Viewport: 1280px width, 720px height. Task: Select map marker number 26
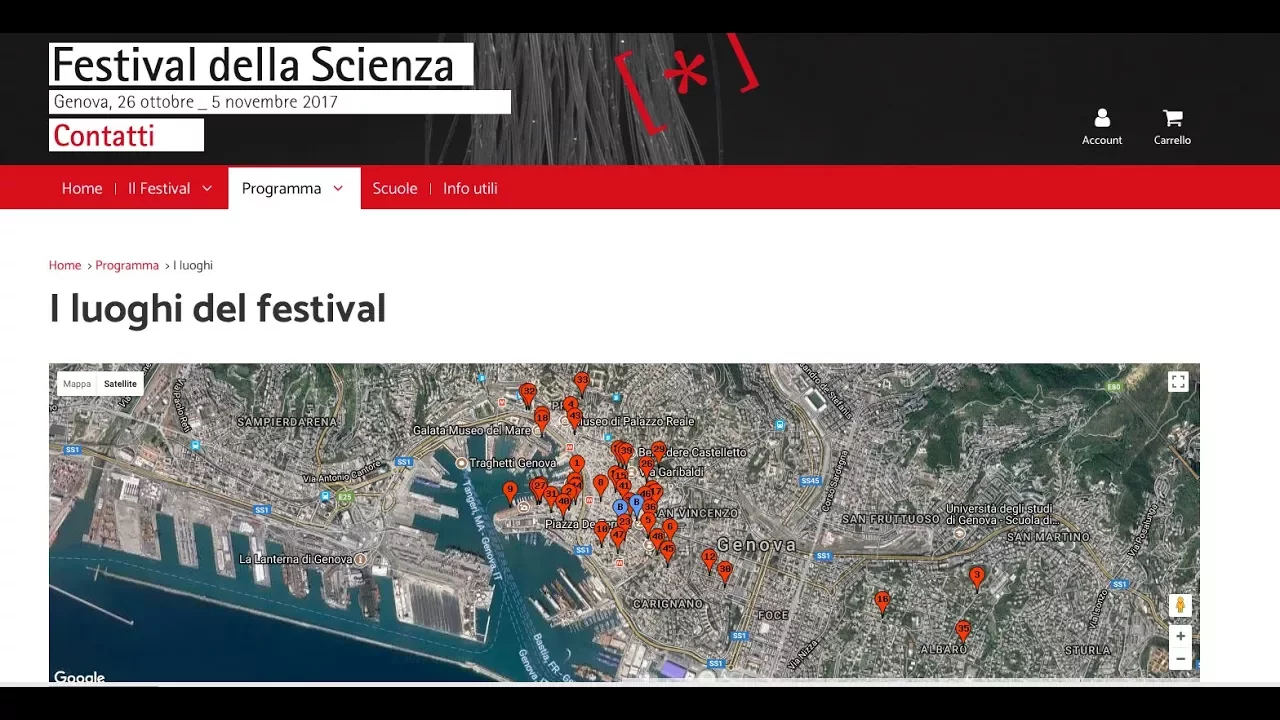[x=646, y=467]
